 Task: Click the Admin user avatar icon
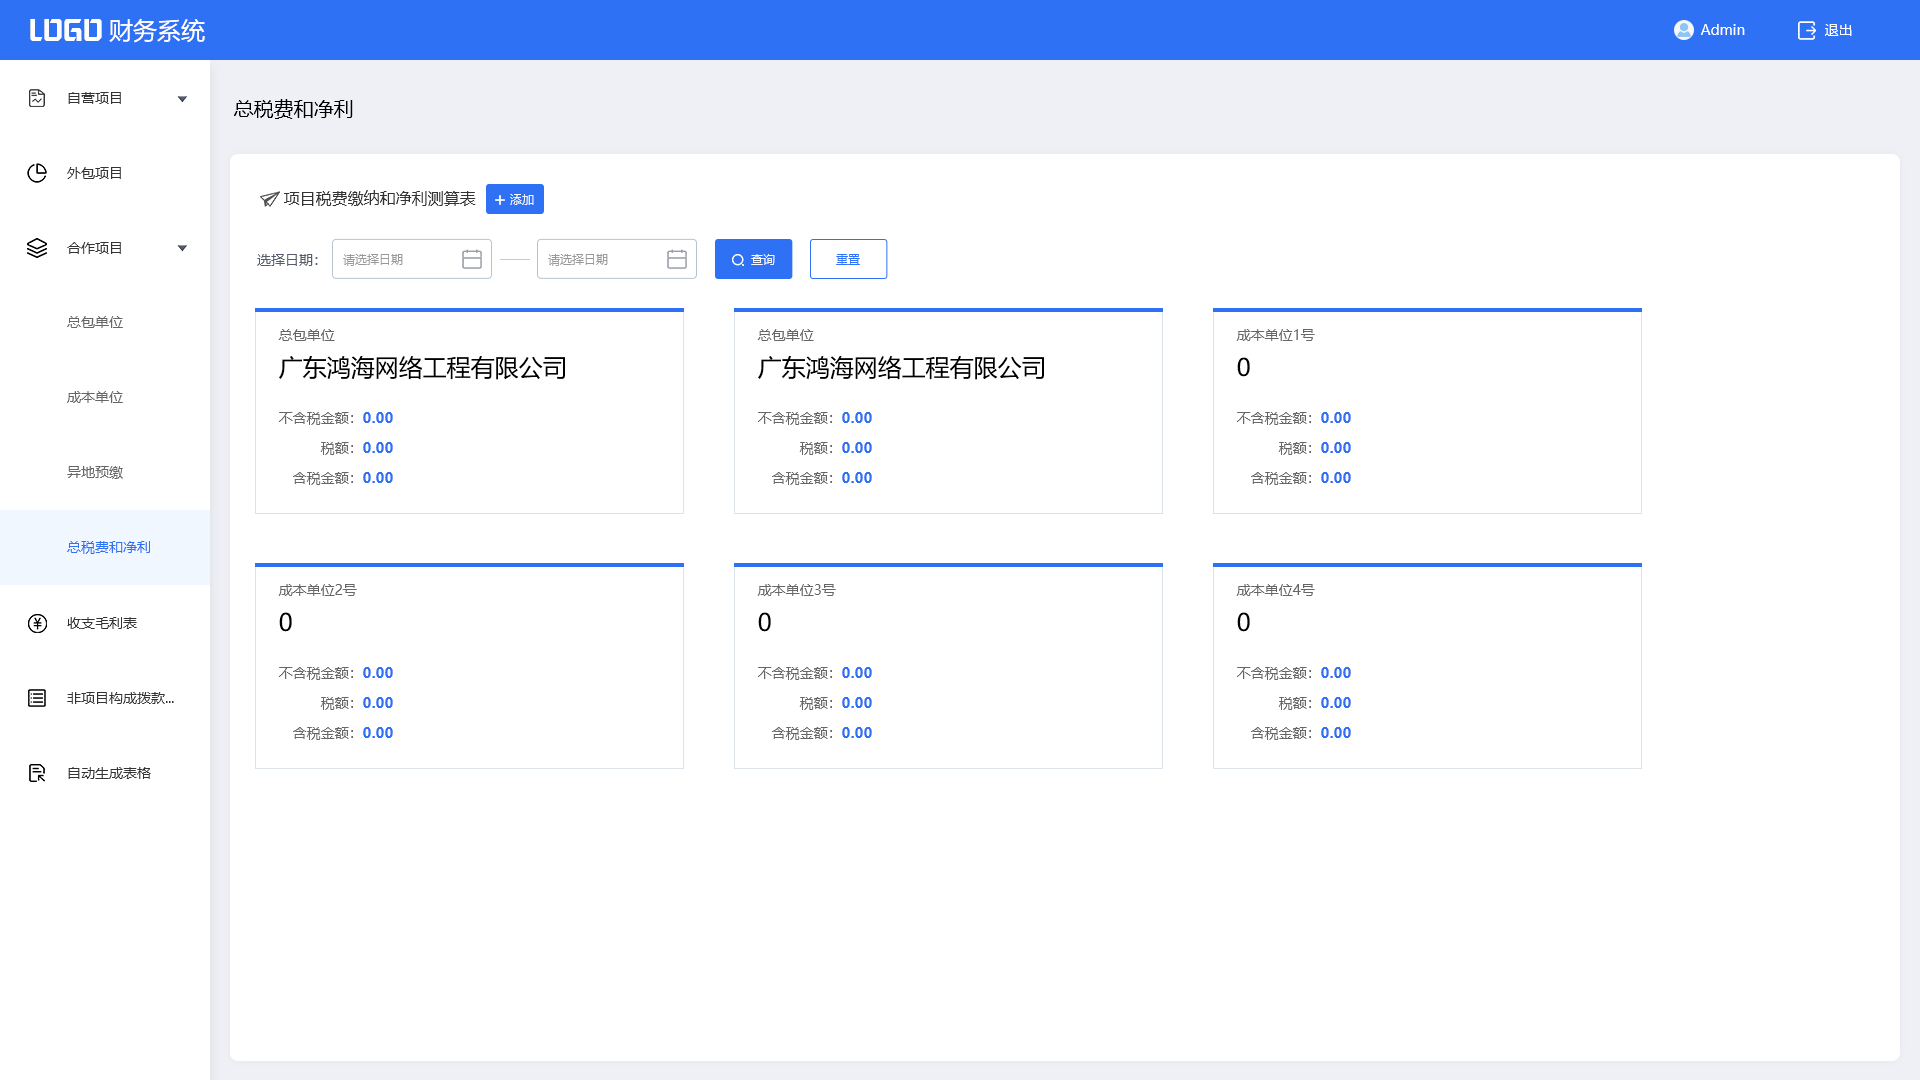[1683, 30]
